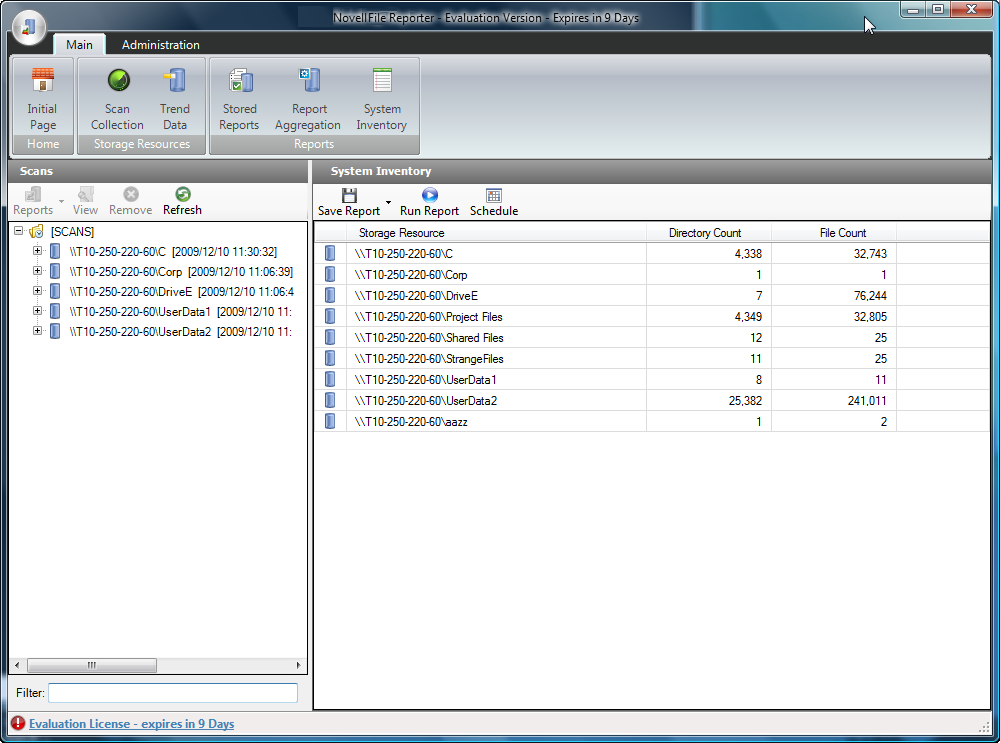This screenshot has height=743, width=1000.
Task: Expand the UserData1 scan node
Action: [x=38, y=311]
